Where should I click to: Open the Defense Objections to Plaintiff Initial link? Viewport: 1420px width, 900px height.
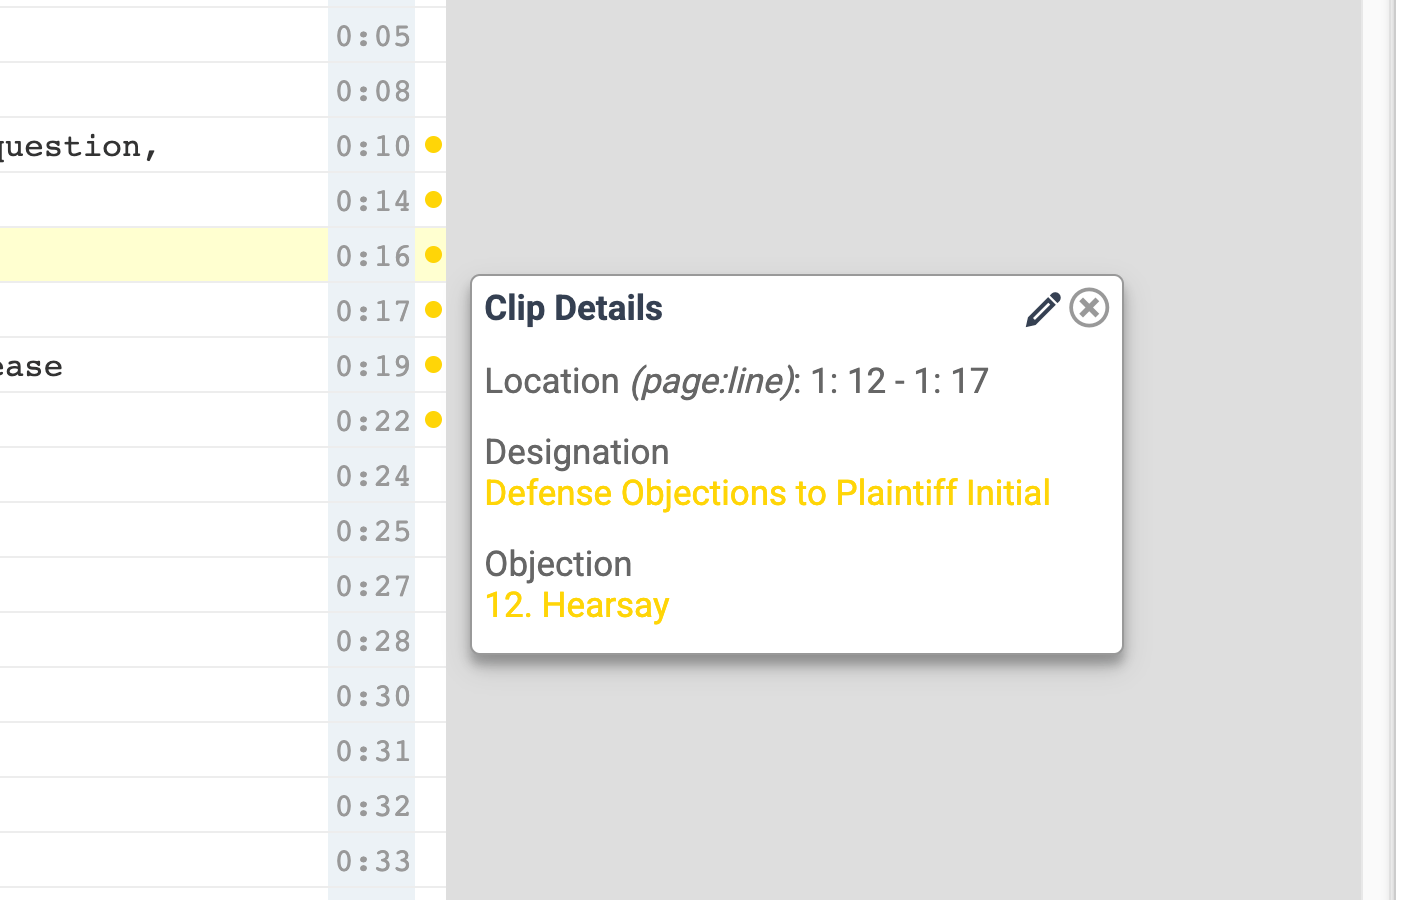click(767, 493)
